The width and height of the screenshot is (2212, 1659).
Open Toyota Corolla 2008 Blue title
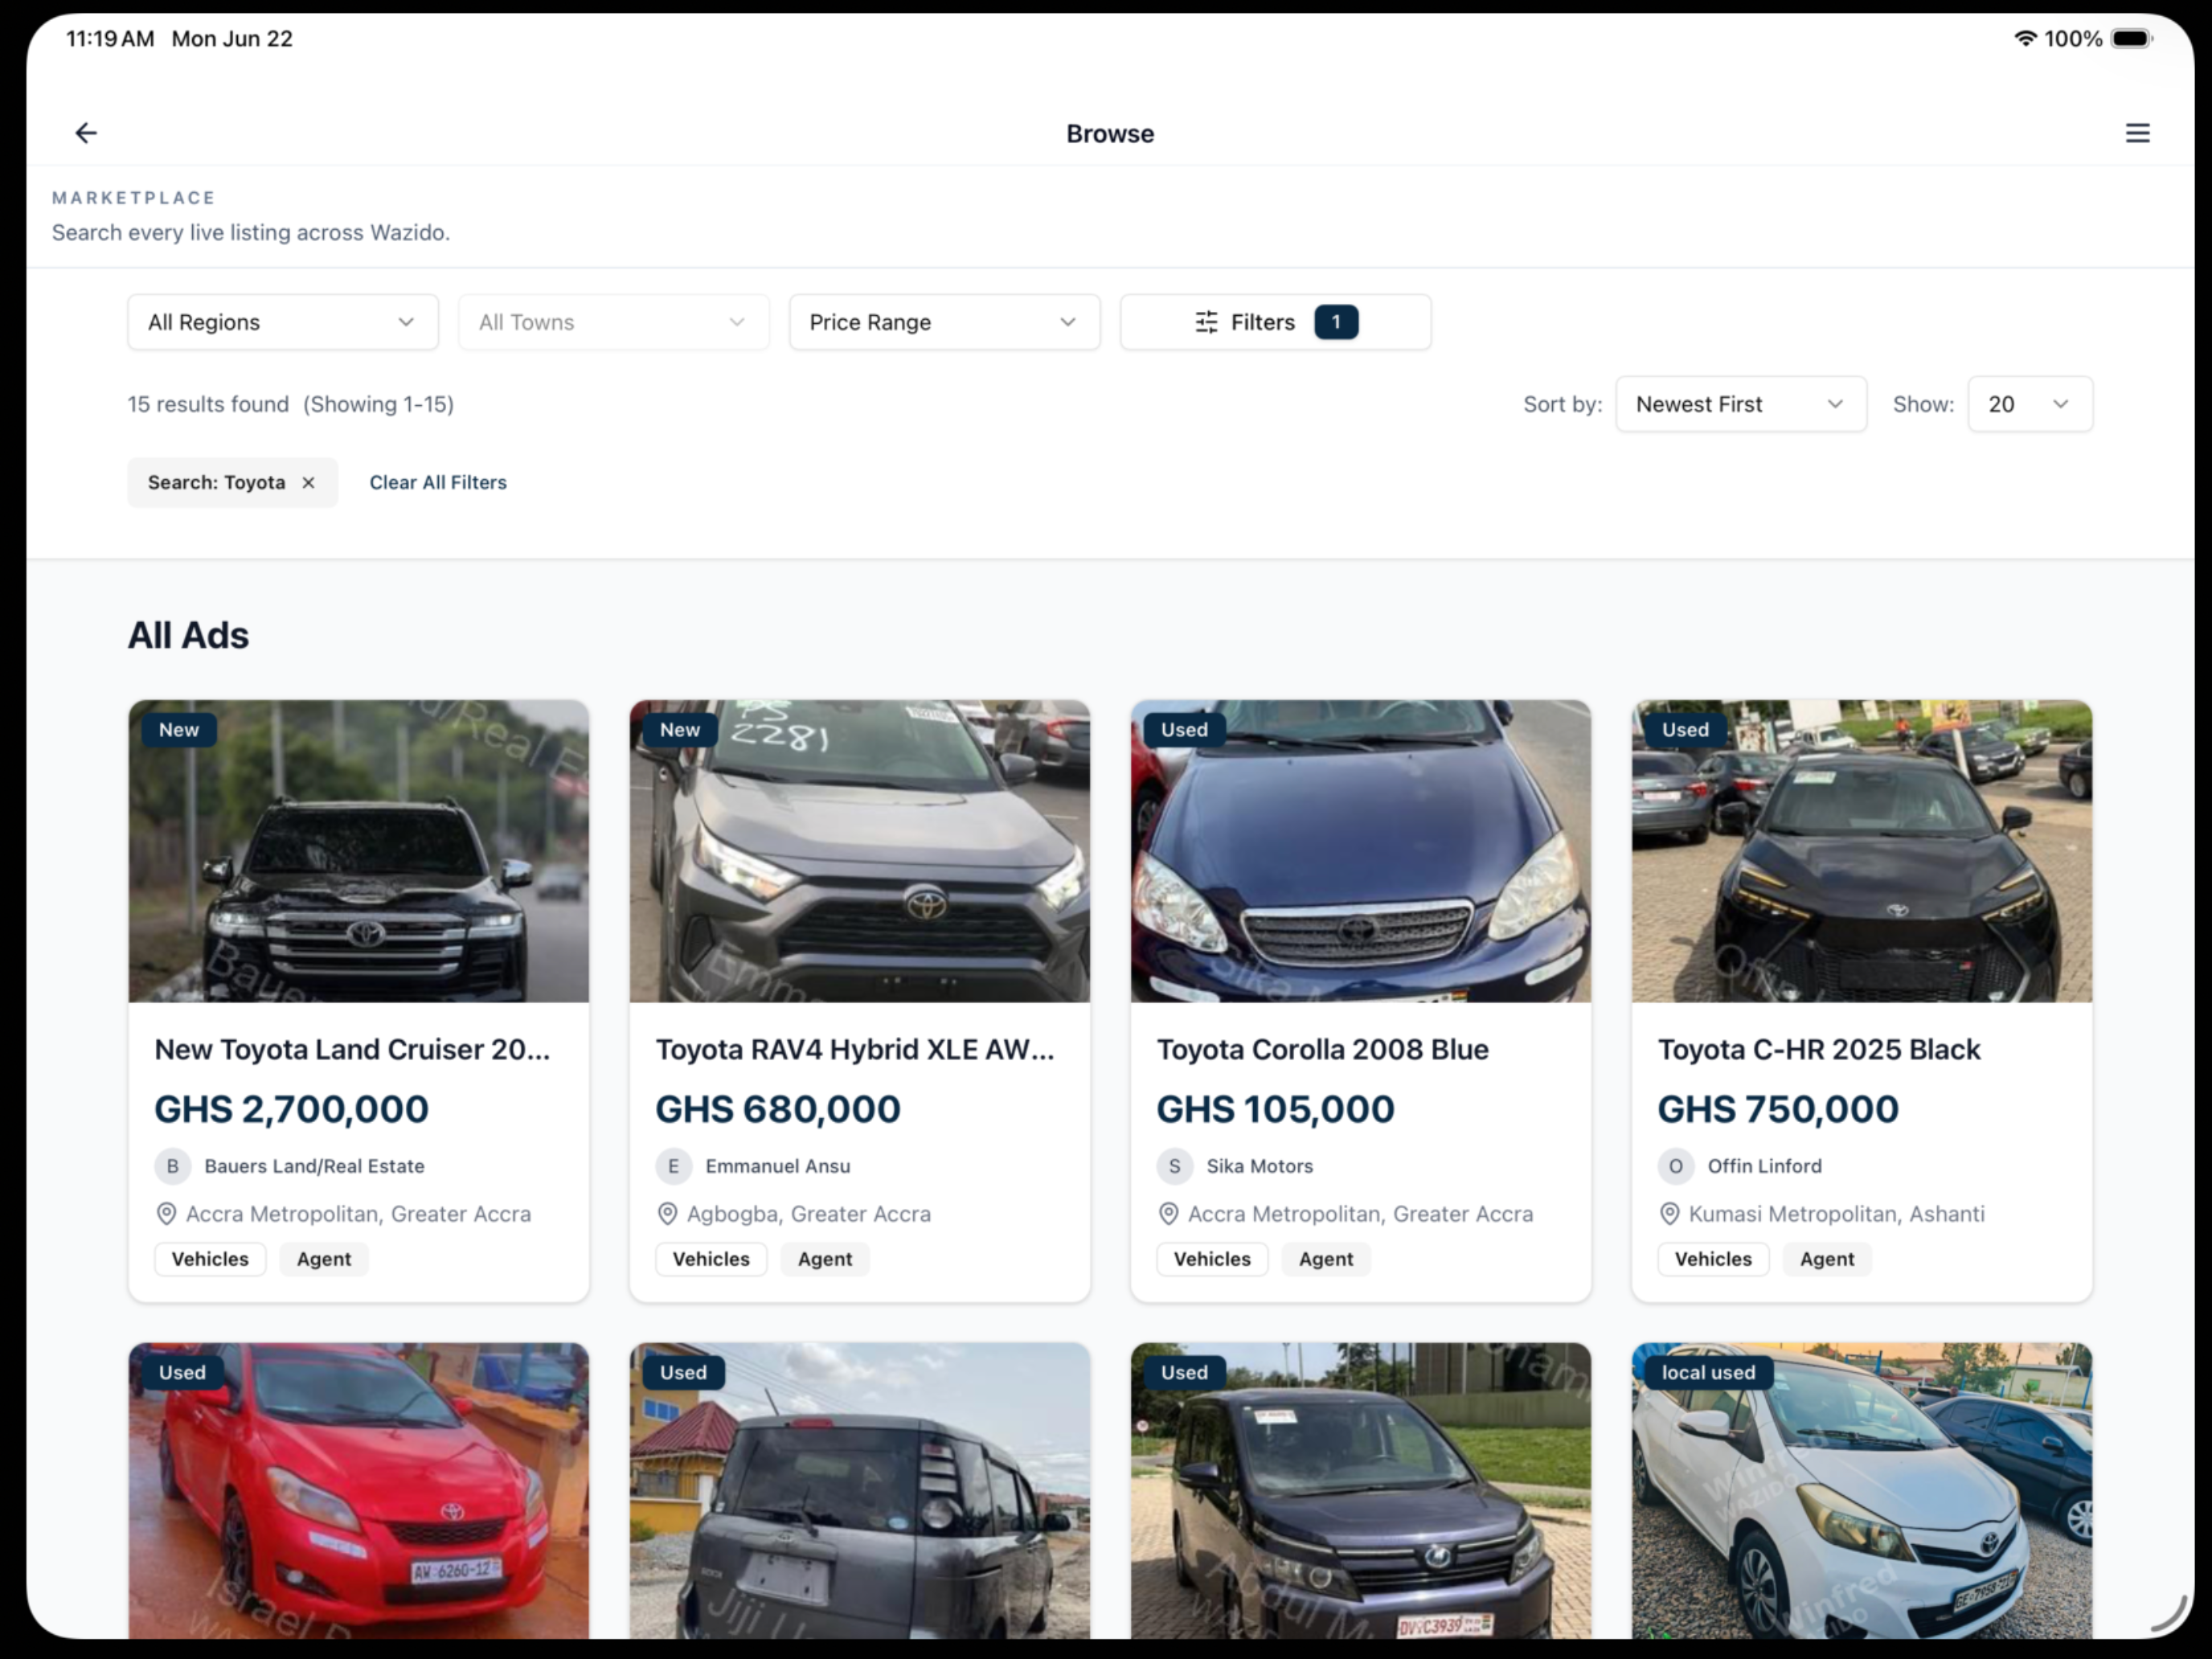pos(1322,1049)
